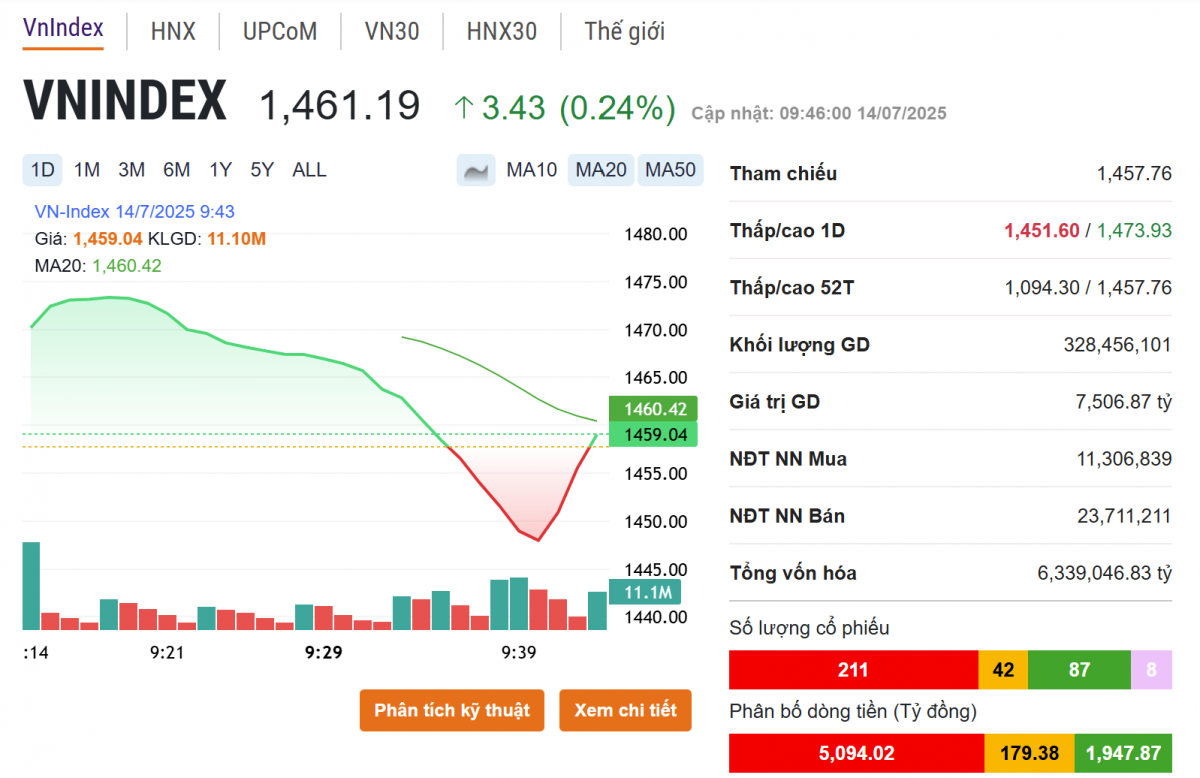Switch to the HNX30 tab
Screen dimensions: 1200x778
(x=502, y=31)
